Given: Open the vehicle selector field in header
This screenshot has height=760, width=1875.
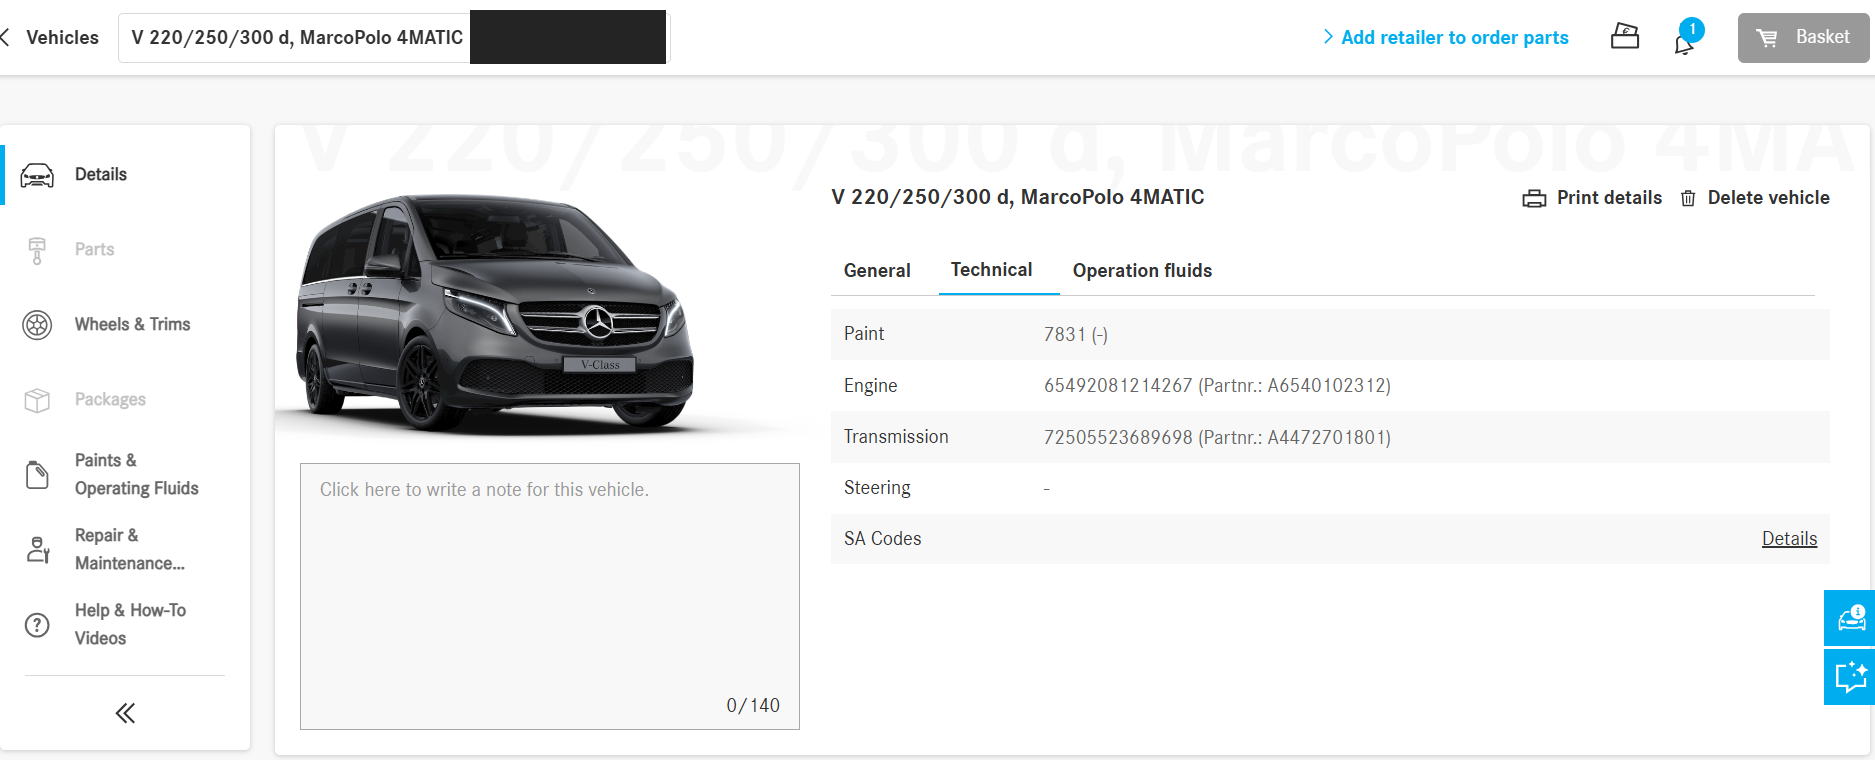Looking at the screenshot, I should click(x=393, y=37).
